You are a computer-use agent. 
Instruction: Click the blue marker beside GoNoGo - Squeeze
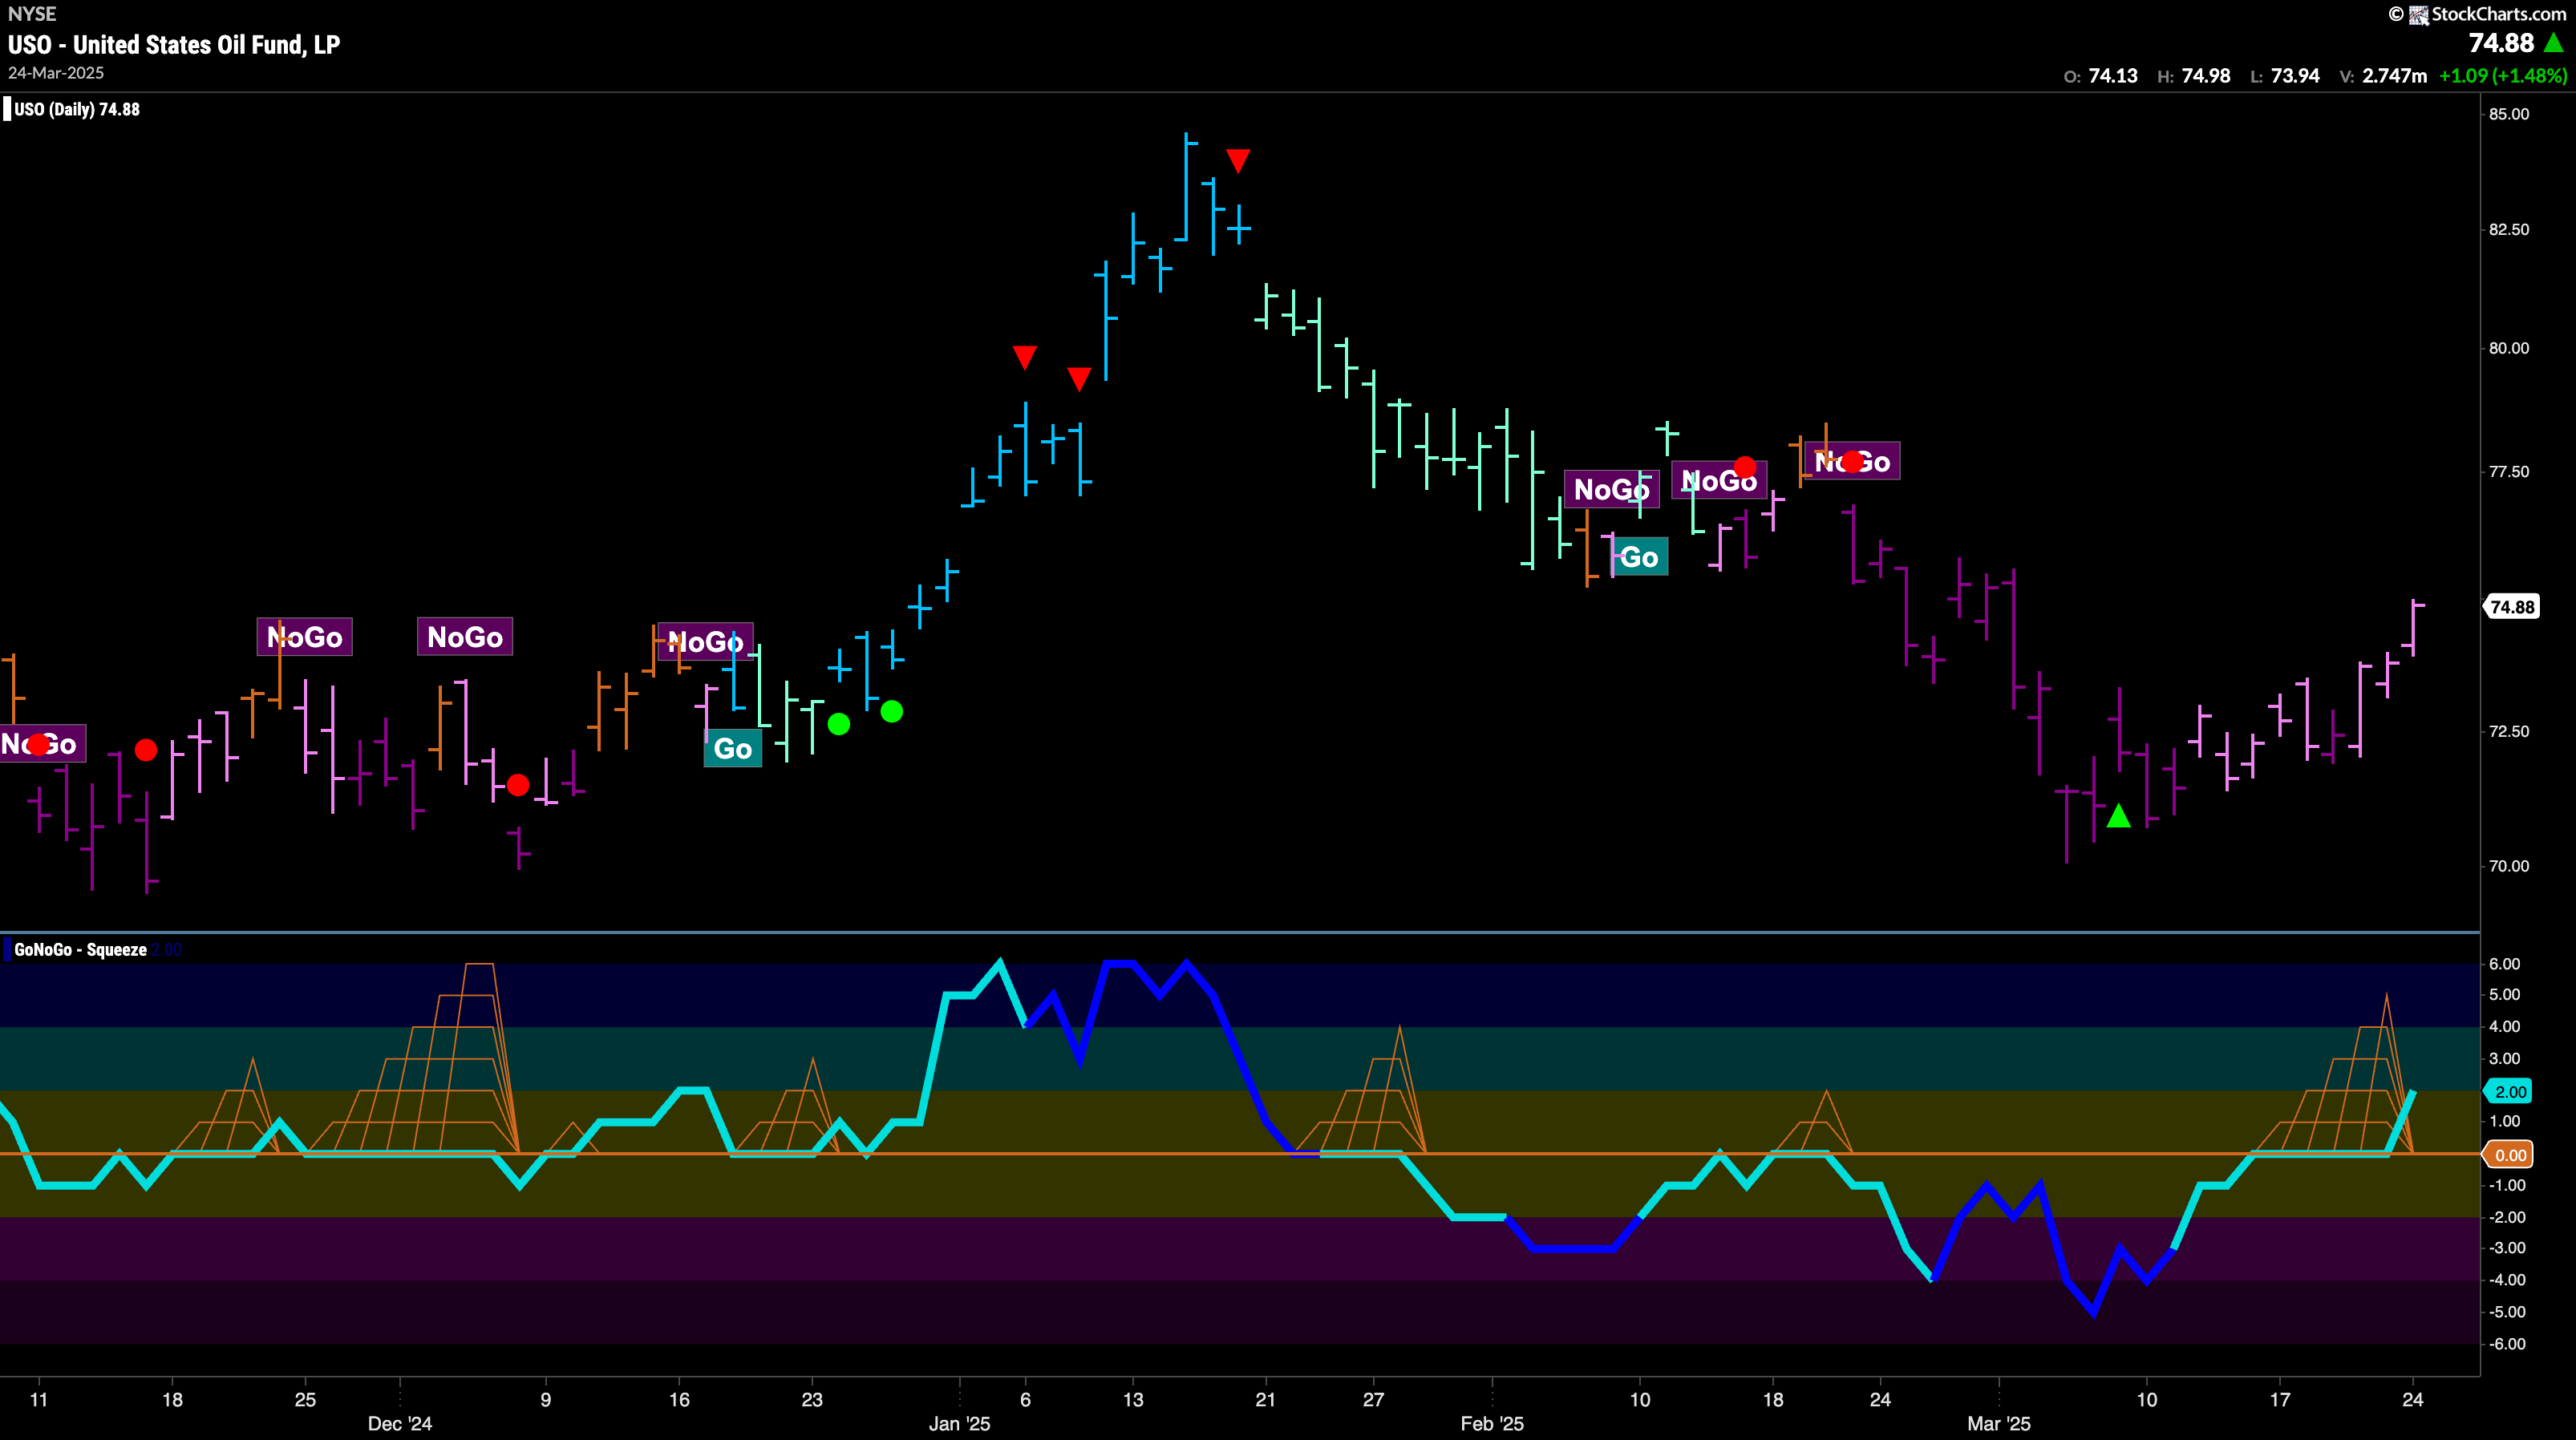pyautogui.click(x=7, y=949)
